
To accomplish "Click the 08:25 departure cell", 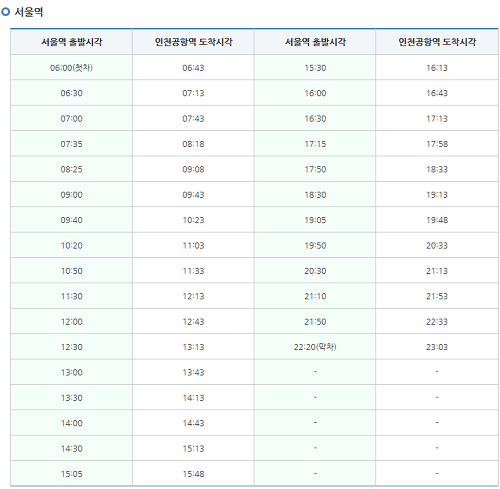I will tap(72, 169).
